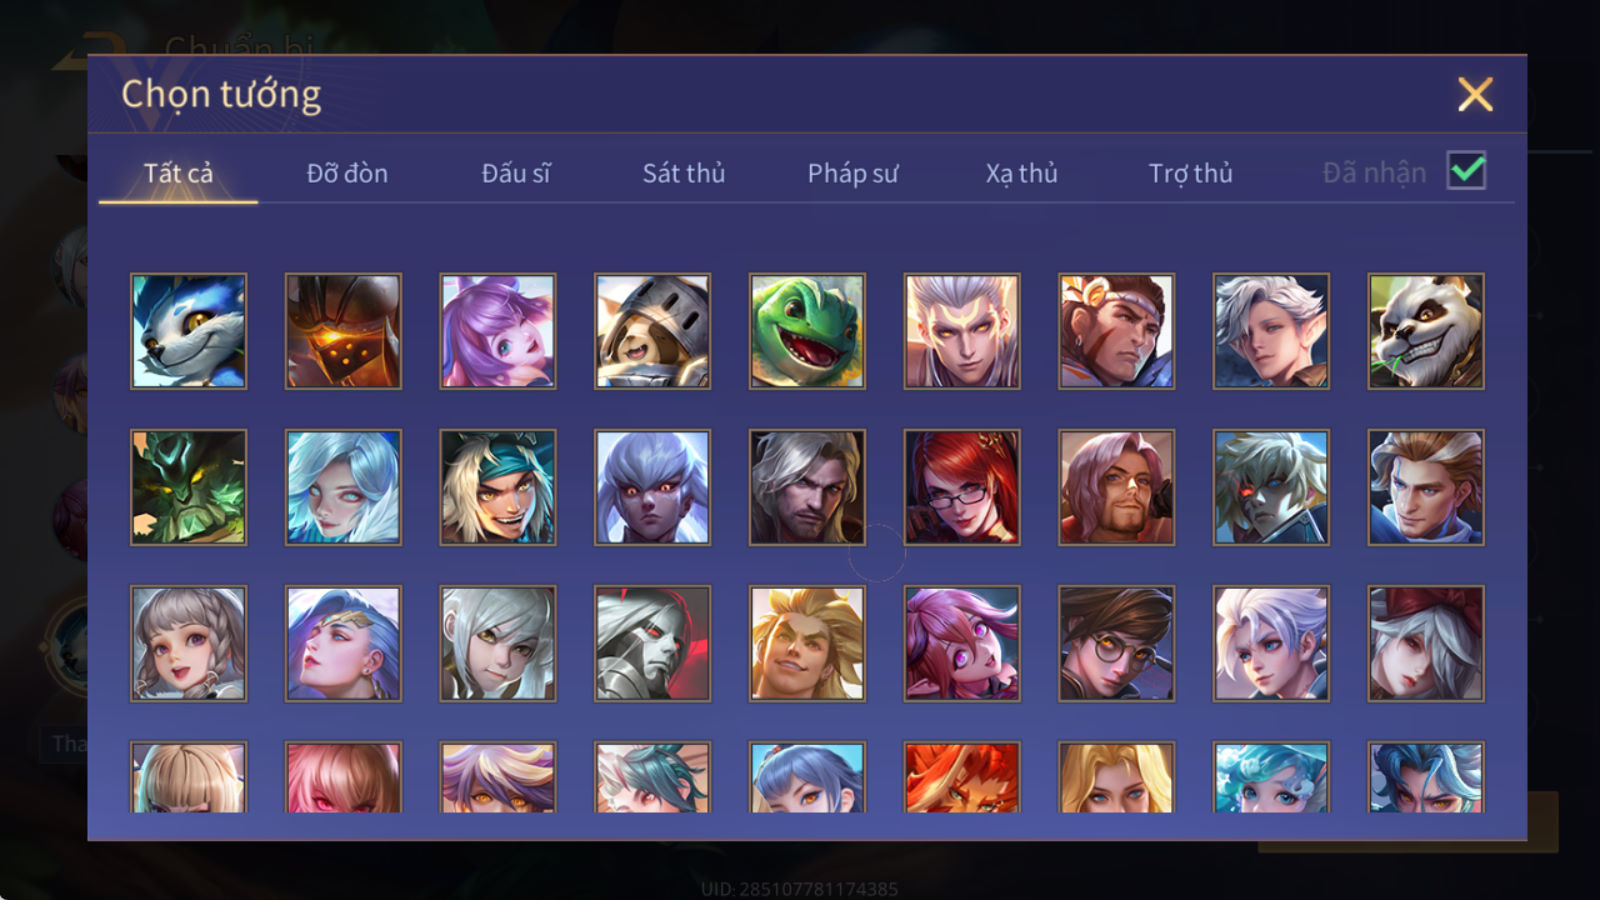Pick the panda hero chewing bamboo
This screenshot has height=900, width=1600.
pos(1426,331)
